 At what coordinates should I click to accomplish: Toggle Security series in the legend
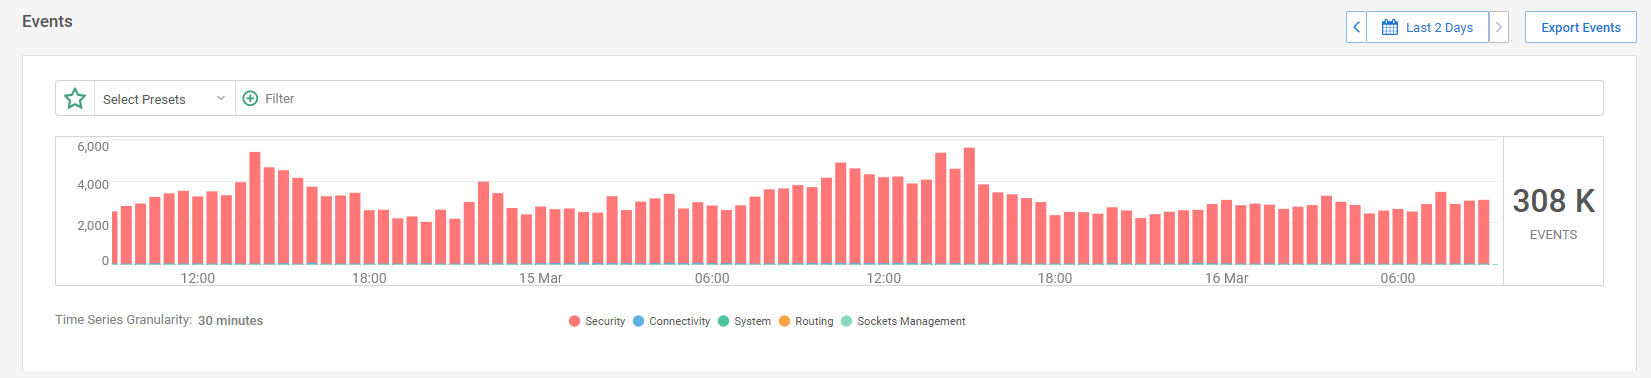(x=597, y=321)
